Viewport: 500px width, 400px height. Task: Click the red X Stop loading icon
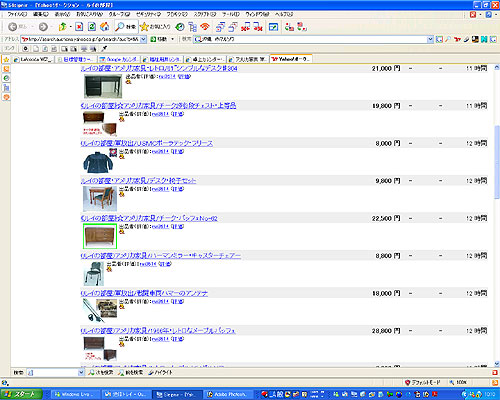point(79,27)
